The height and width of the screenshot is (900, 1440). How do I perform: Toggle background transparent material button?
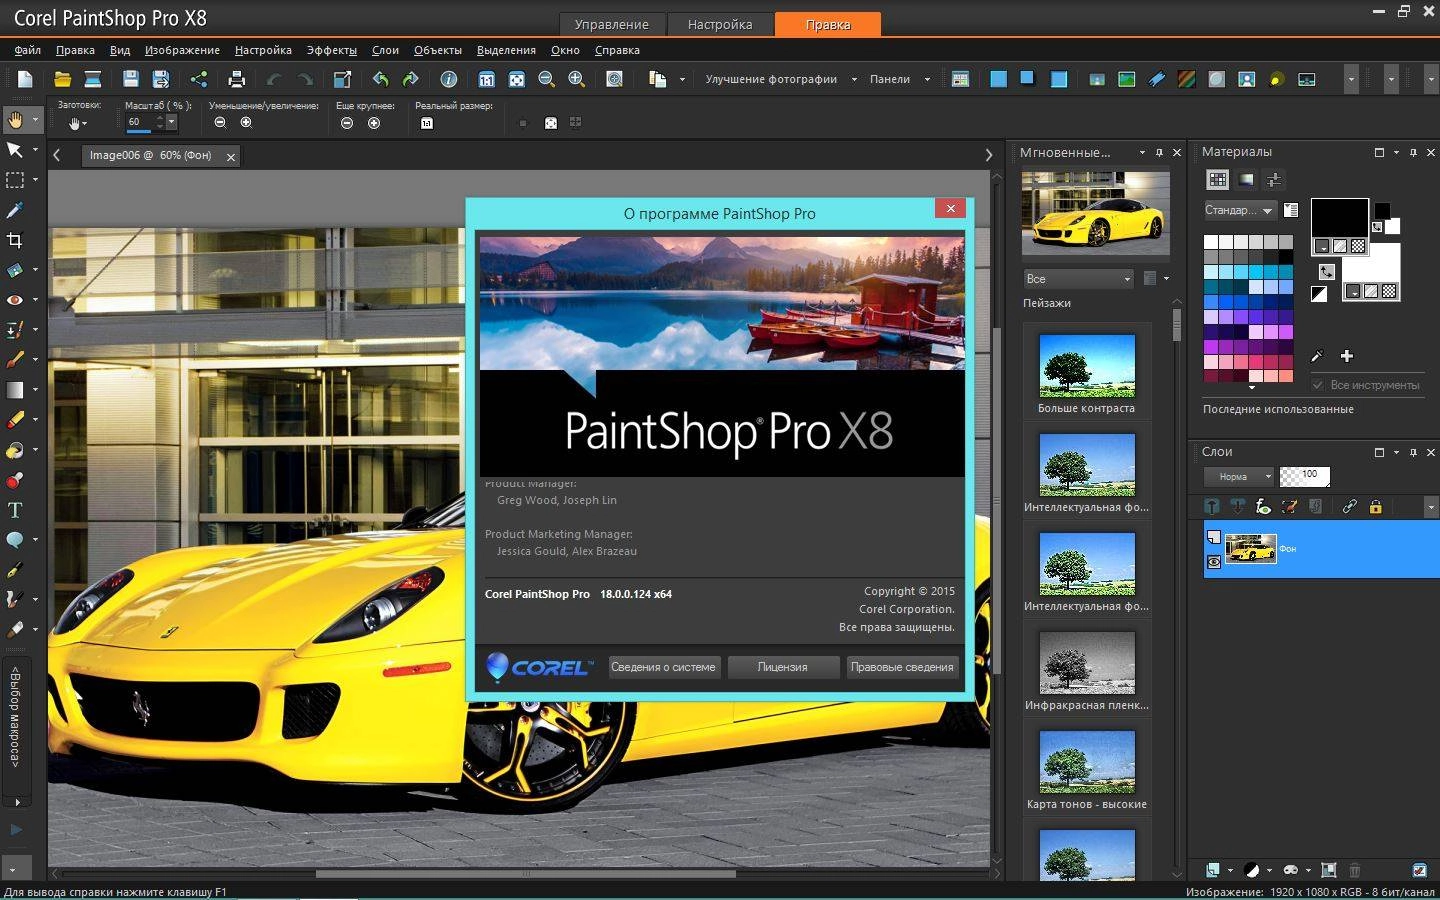(1389, 292)
